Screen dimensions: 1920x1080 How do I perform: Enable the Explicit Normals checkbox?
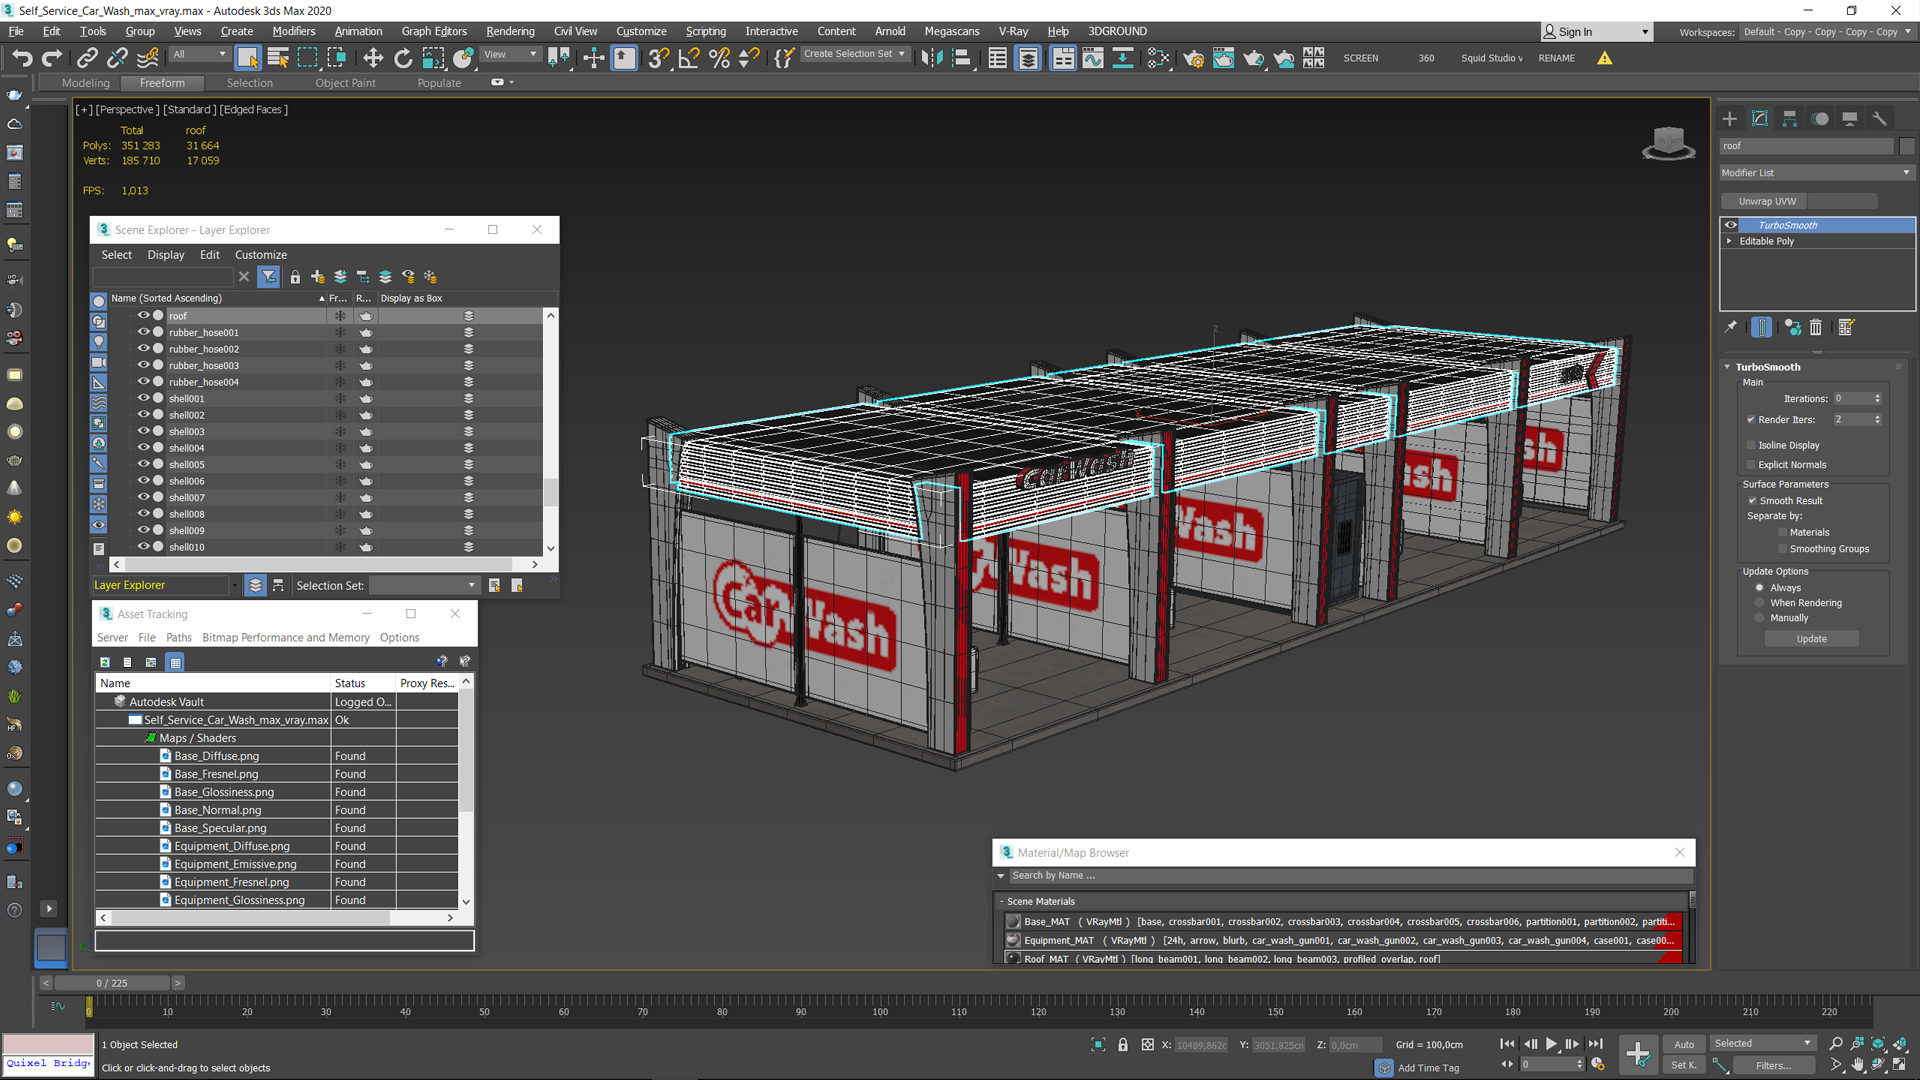coord(1751,465)
